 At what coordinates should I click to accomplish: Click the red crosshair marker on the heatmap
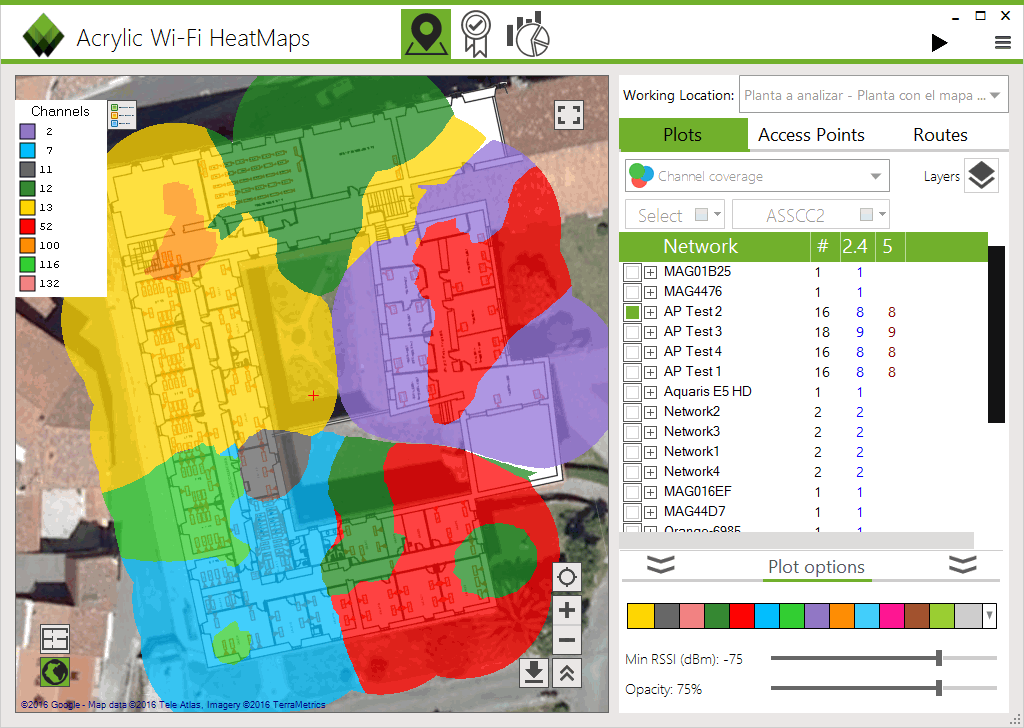(313, 395)
